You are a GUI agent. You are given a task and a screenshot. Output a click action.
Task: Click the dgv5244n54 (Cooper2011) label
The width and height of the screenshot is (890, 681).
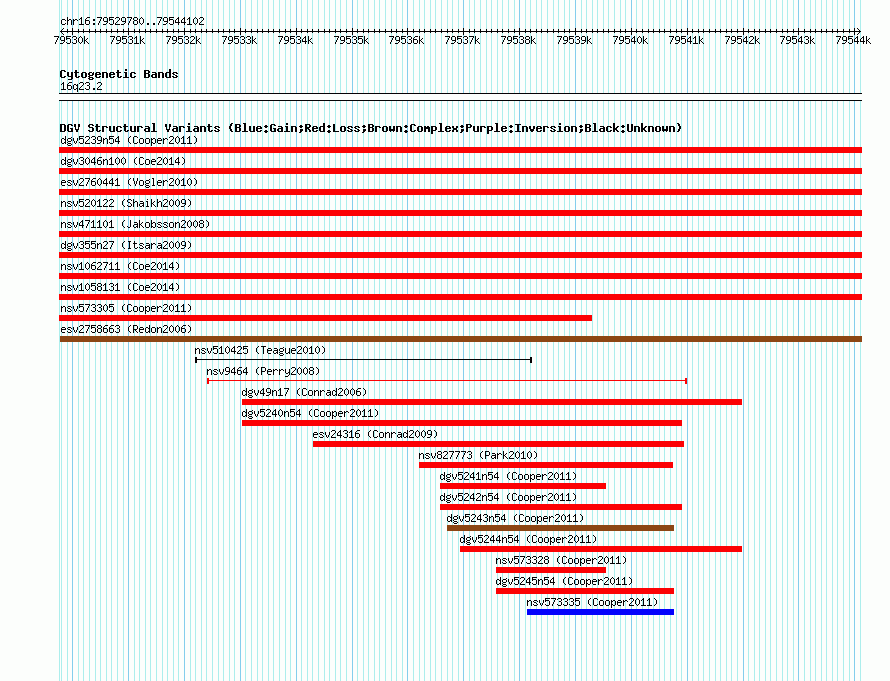528,539
